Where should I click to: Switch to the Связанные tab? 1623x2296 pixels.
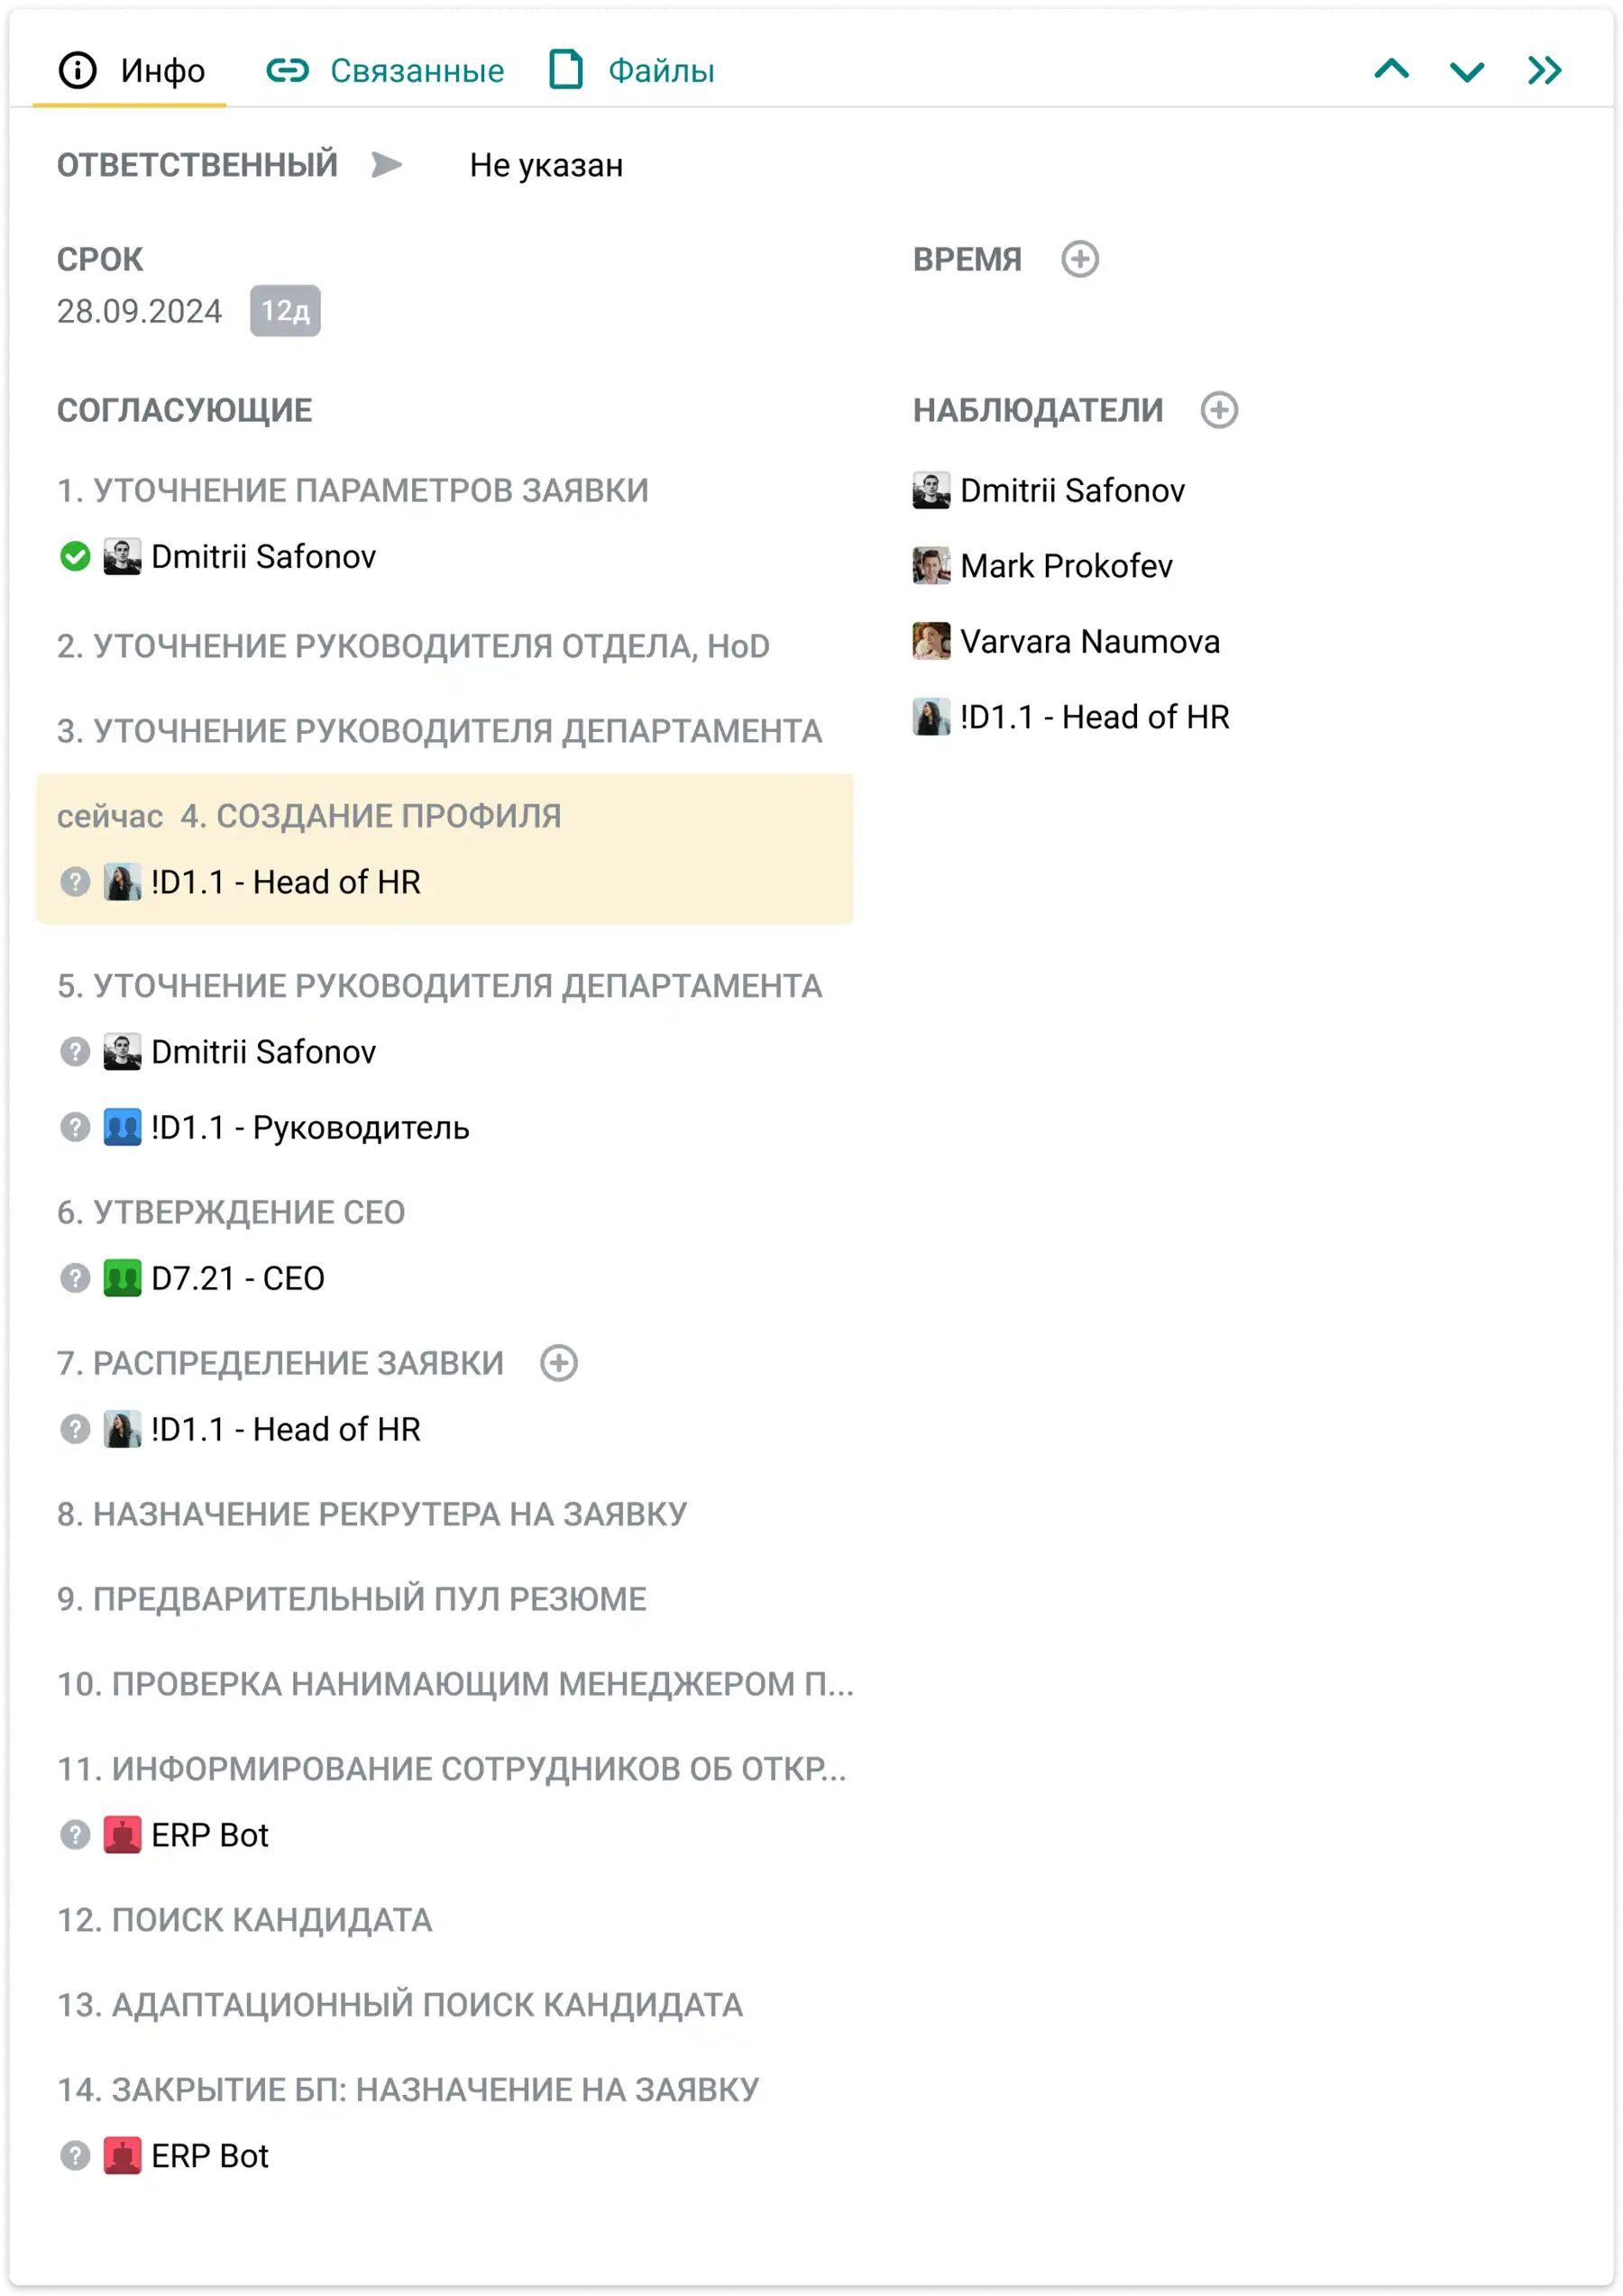point(385,70)
